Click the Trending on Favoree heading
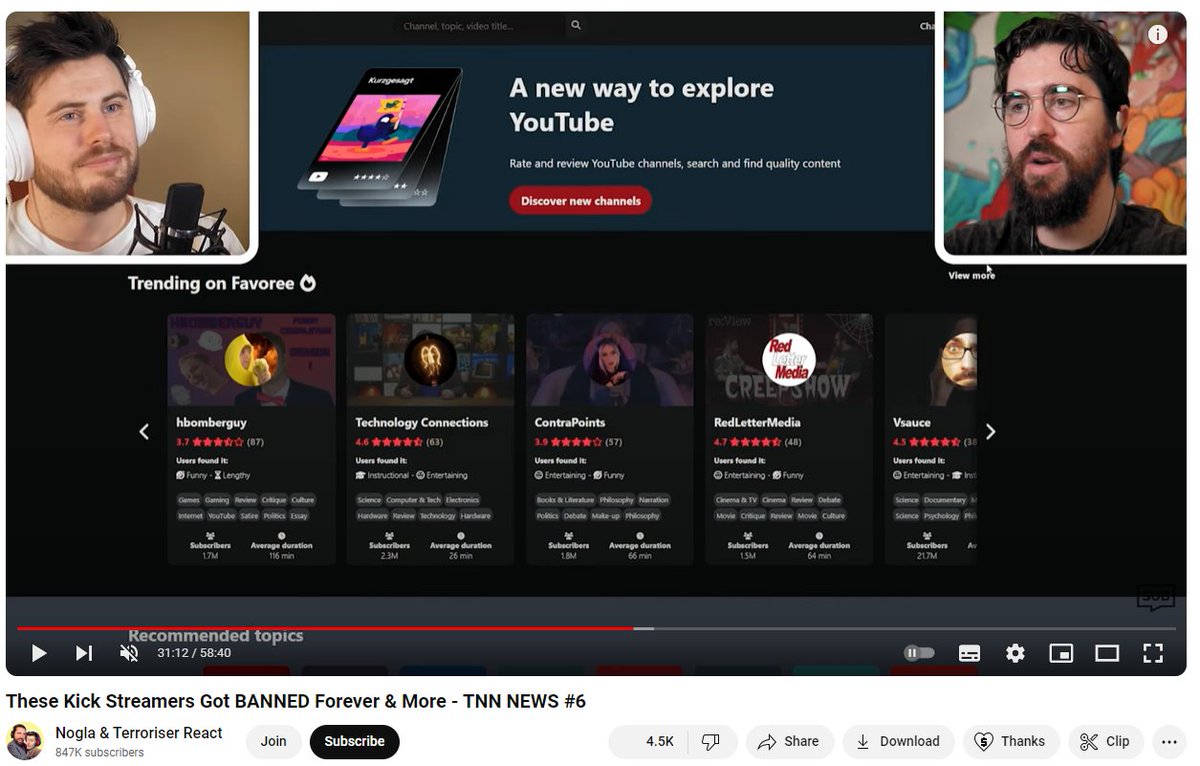This screenshot has width=1200, height=766. (x=211, y=283)
